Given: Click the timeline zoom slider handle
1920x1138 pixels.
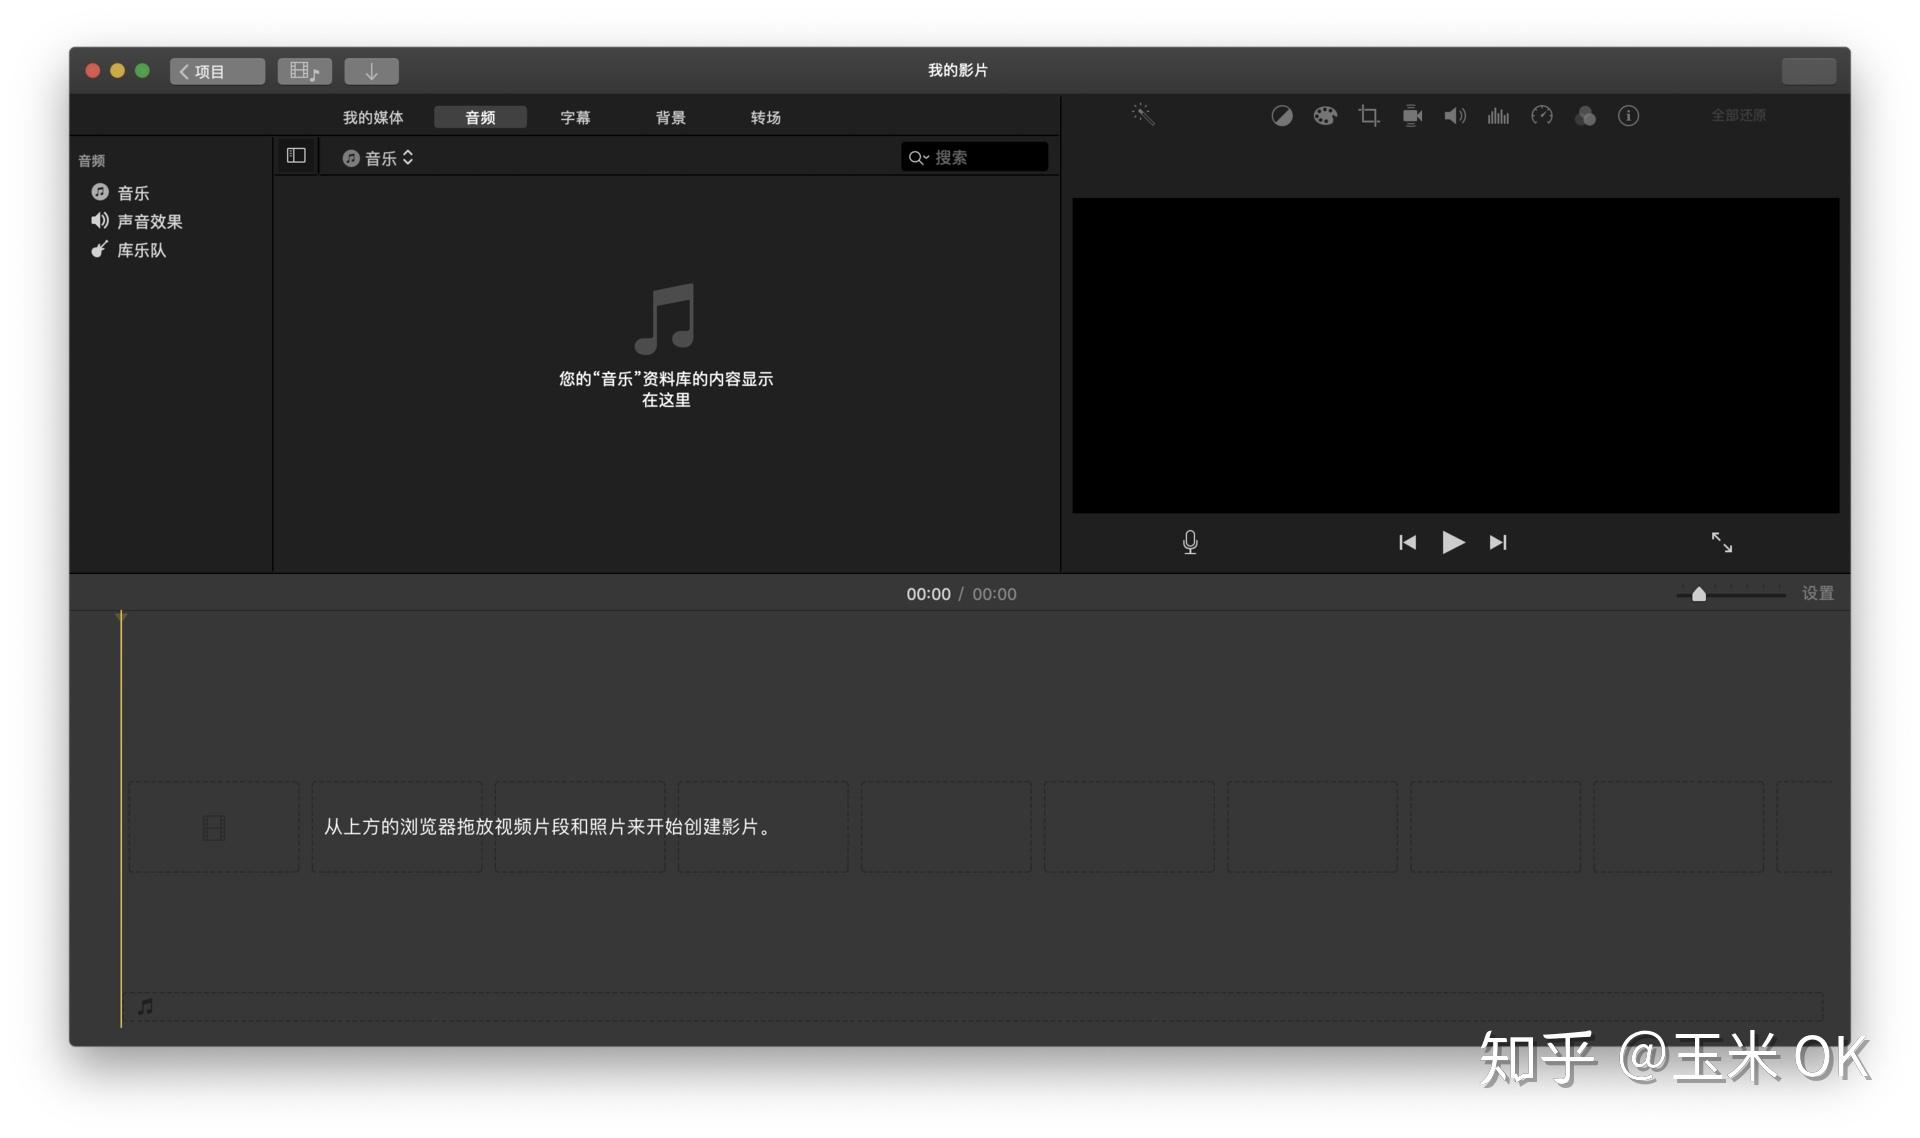Looking at the screenshot, I should pyautogui.click(x=1698, y=594).
